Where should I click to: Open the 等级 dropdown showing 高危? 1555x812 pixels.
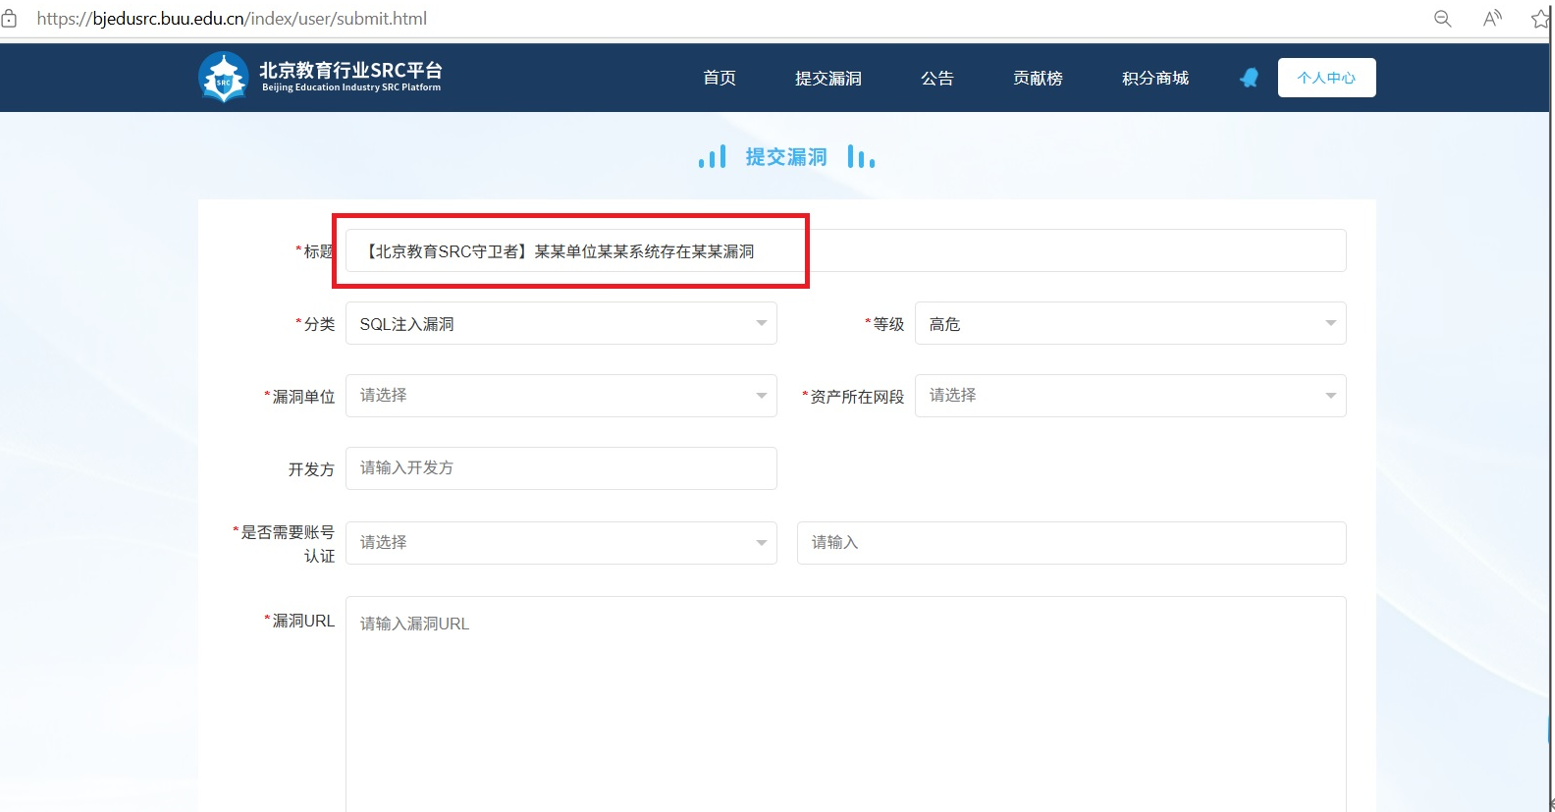pos(1129,323)
